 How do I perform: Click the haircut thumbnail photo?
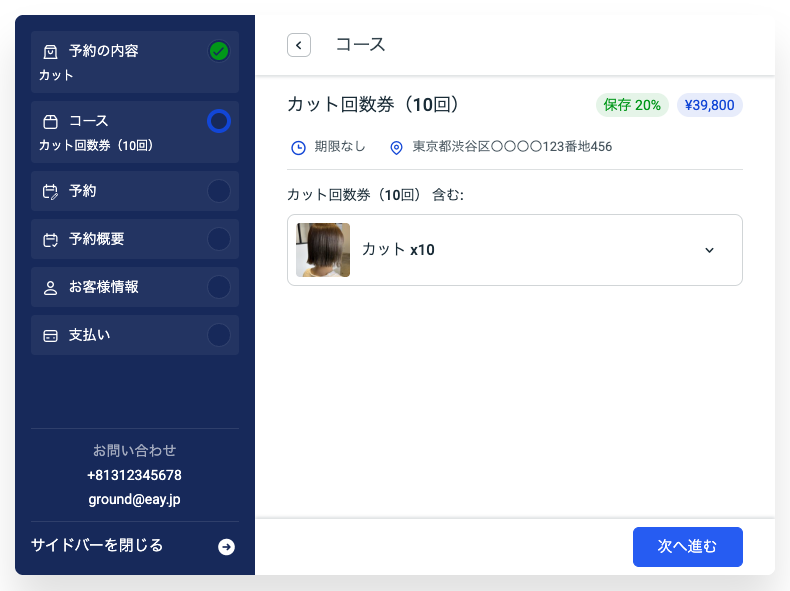[x=323, y=250]
